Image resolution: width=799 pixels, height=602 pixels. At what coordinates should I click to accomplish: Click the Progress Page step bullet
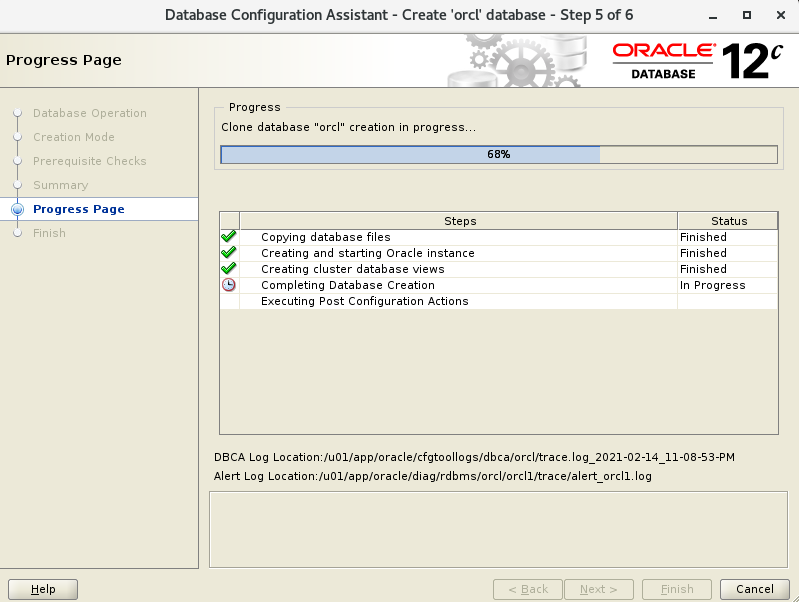(x=17, y=209)
